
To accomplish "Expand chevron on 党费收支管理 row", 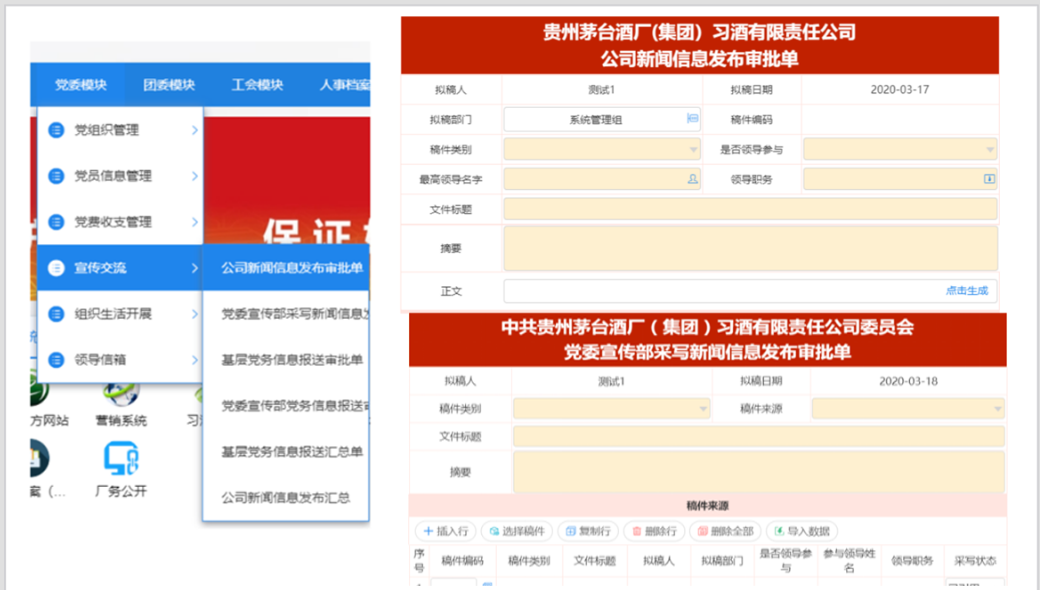I will click(194, 221).
